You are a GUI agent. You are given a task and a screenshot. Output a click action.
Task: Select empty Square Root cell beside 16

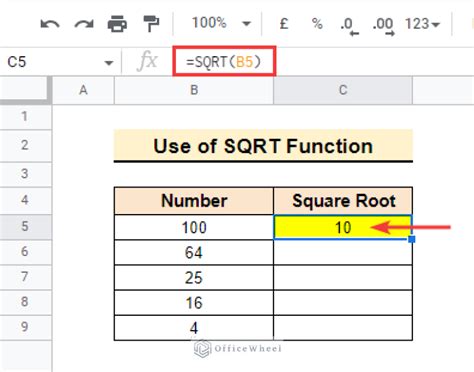[x=343, y=303]
